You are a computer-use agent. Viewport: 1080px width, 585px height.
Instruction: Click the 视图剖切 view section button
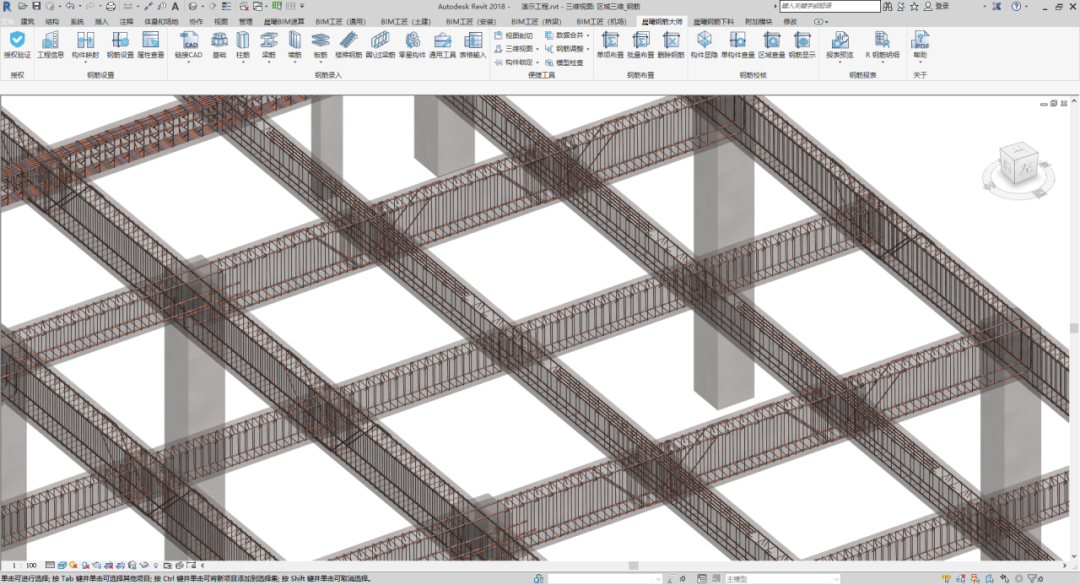coord(514,35)
